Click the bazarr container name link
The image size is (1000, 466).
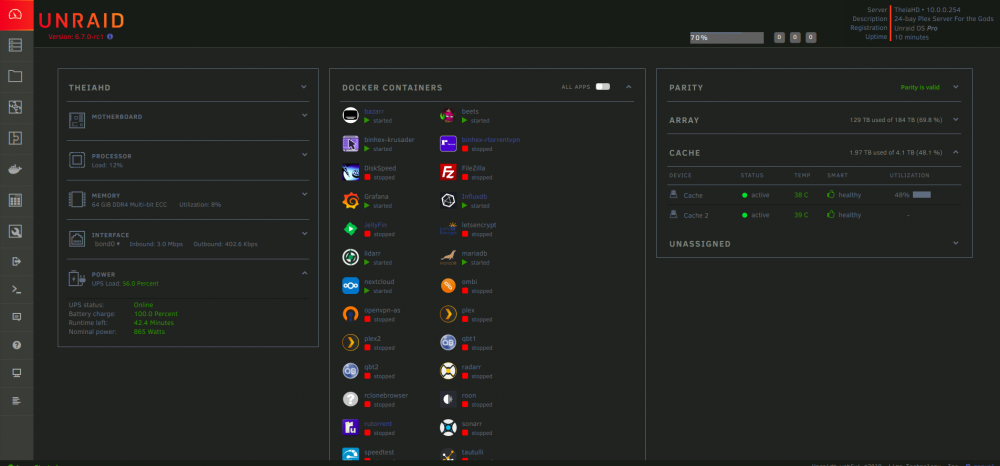click(374, 112)
